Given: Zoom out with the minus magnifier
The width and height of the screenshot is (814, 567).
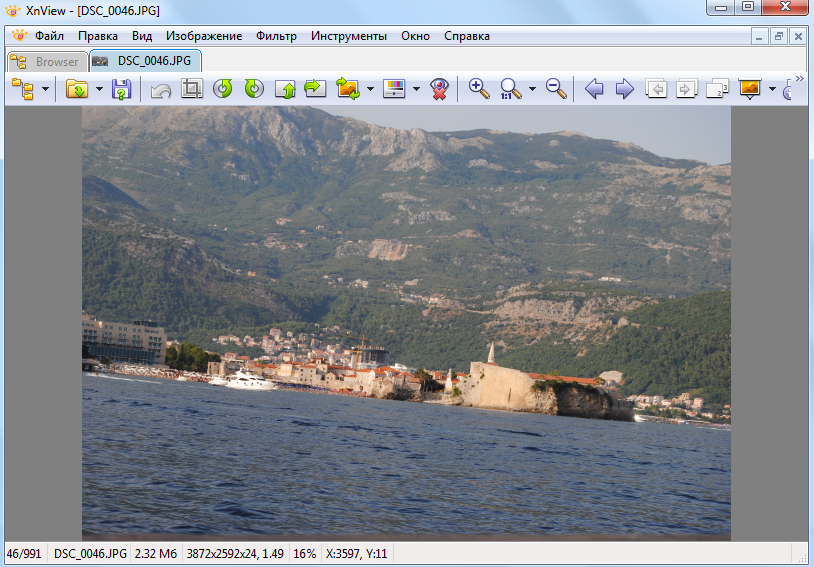Looking at the screenshot, I should coord(556,89).
